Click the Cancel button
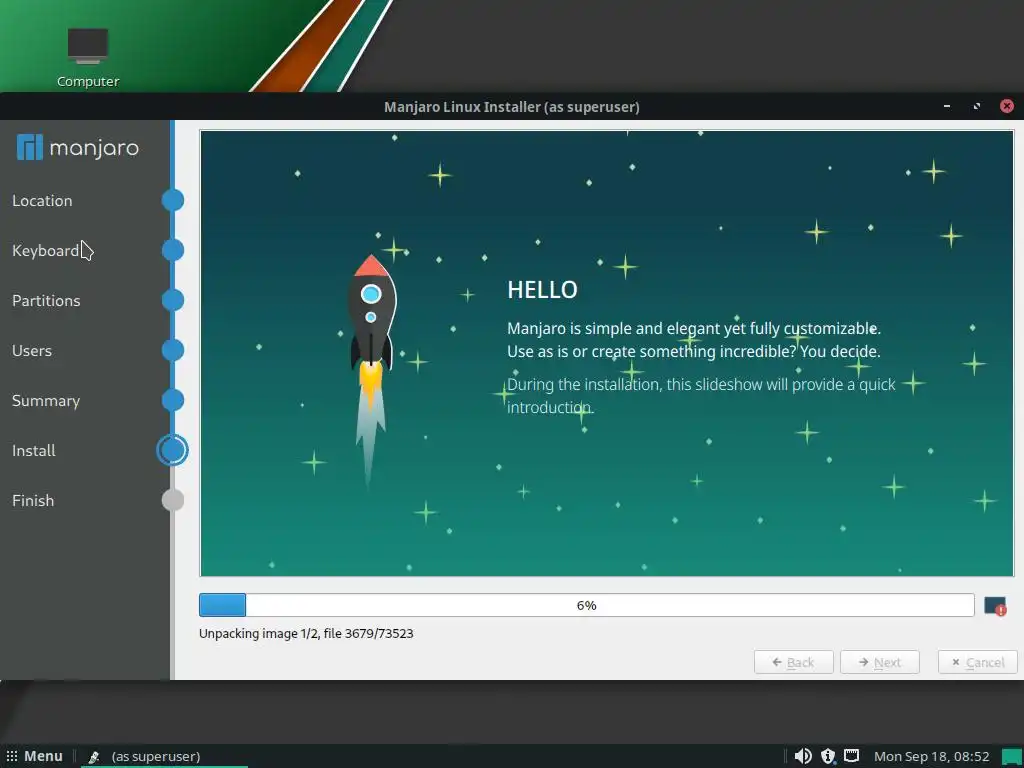1024x768 pixels. (978, 662)
